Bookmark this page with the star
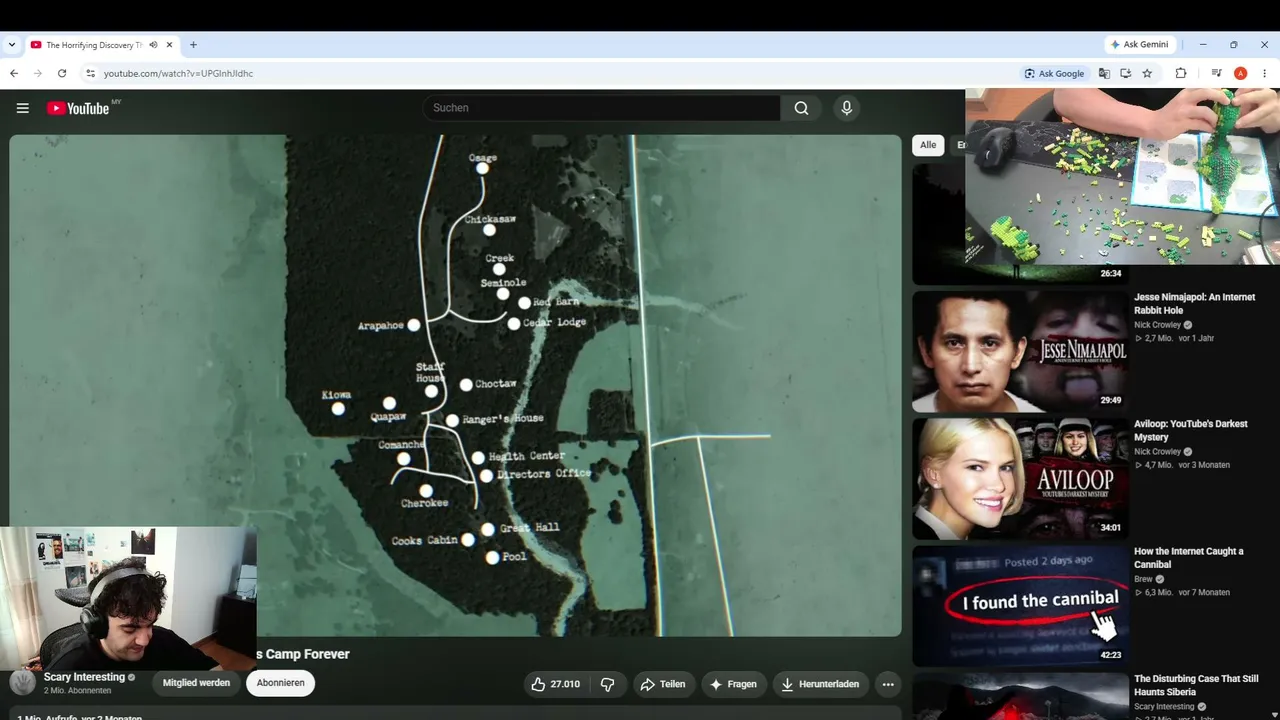Image resolution: width=1280 pixels, height=720 pixels. pos(1147,73)
